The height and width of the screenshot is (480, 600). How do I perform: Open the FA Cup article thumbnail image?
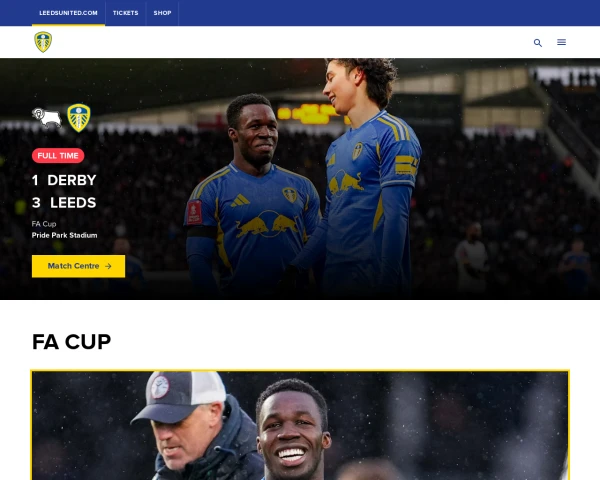tap(300, 425)
